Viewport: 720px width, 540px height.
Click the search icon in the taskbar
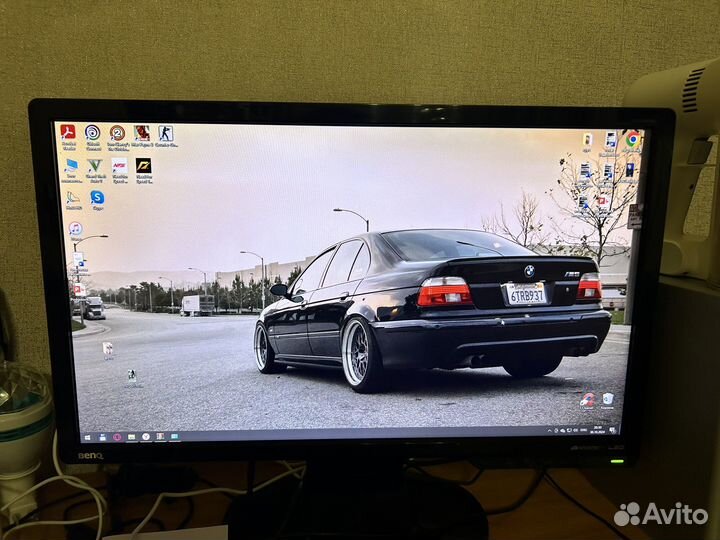(x=101, y=436)
